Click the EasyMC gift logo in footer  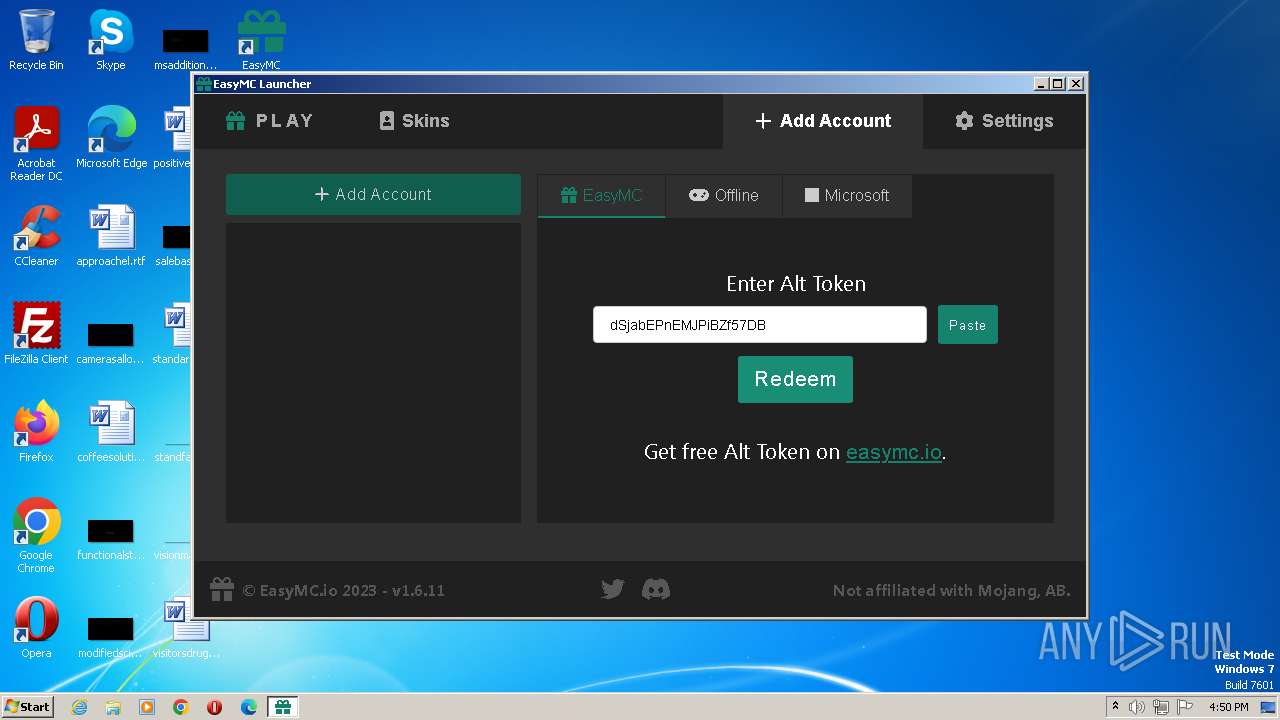click(221, 589)
